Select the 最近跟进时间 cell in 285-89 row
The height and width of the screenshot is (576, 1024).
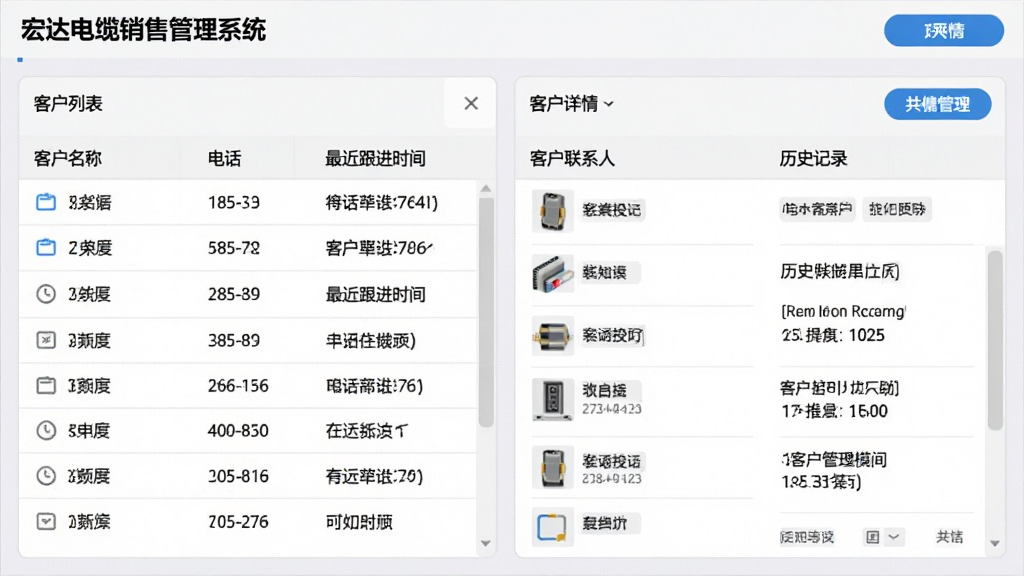(x=376, y=295)
